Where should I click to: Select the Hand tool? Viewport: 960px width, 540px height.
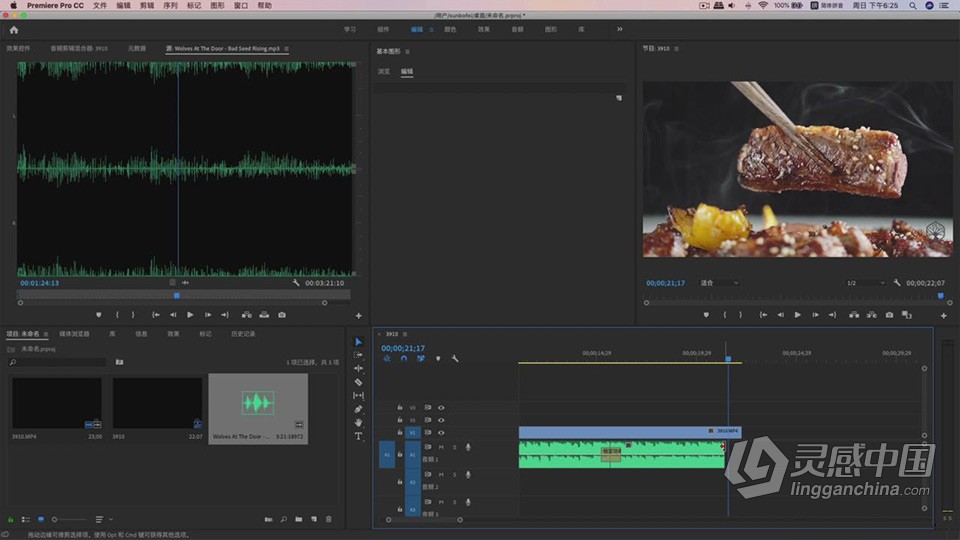point(358,422)
